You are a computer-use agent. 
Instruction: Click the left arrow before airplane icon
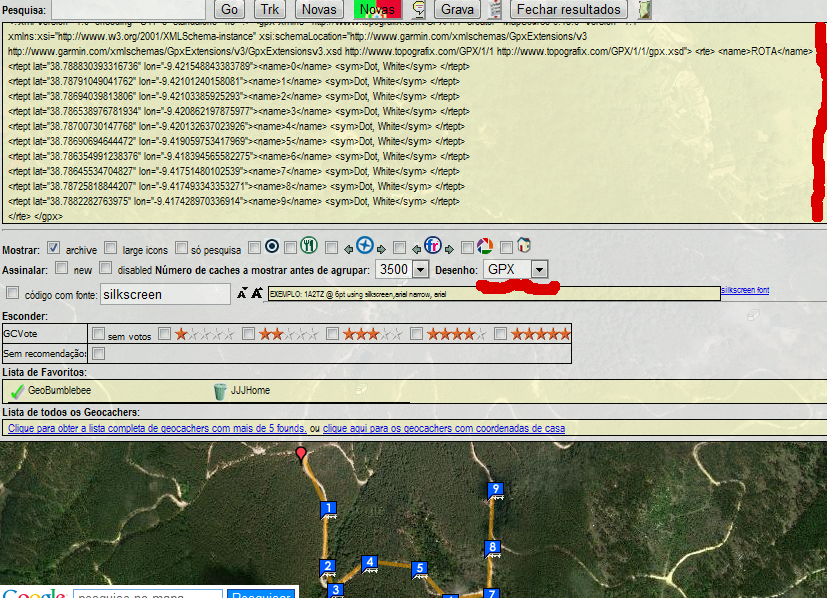tap(348, 249)
